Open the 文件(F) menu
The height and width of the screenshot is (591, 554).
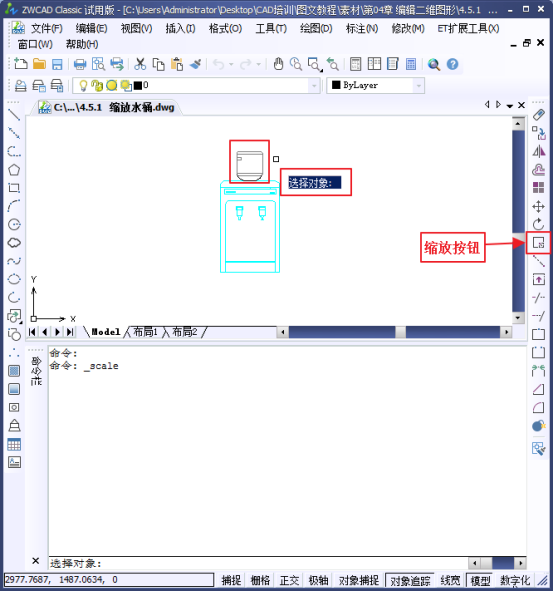tap(47, 28)
